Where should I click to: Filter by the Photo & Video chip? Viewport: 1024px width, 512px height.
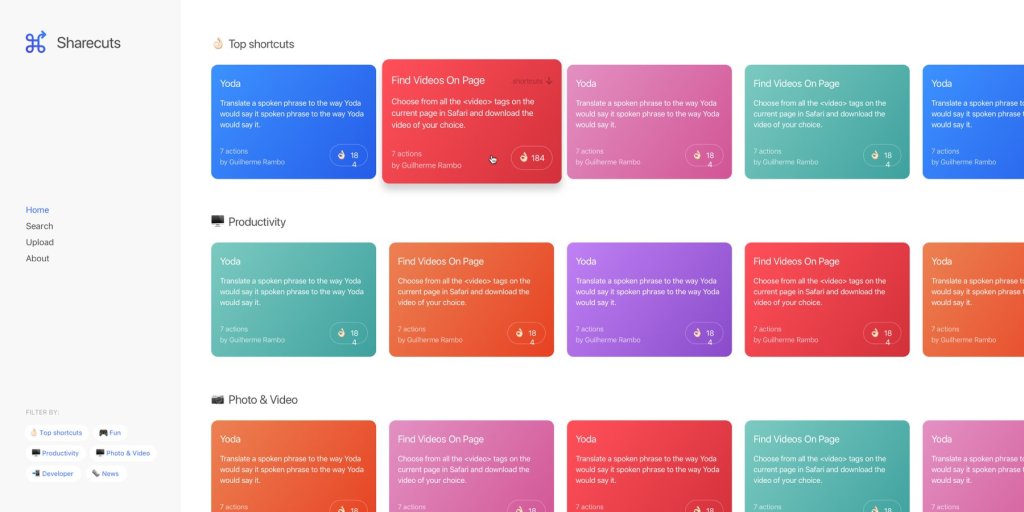click(123, 453)
